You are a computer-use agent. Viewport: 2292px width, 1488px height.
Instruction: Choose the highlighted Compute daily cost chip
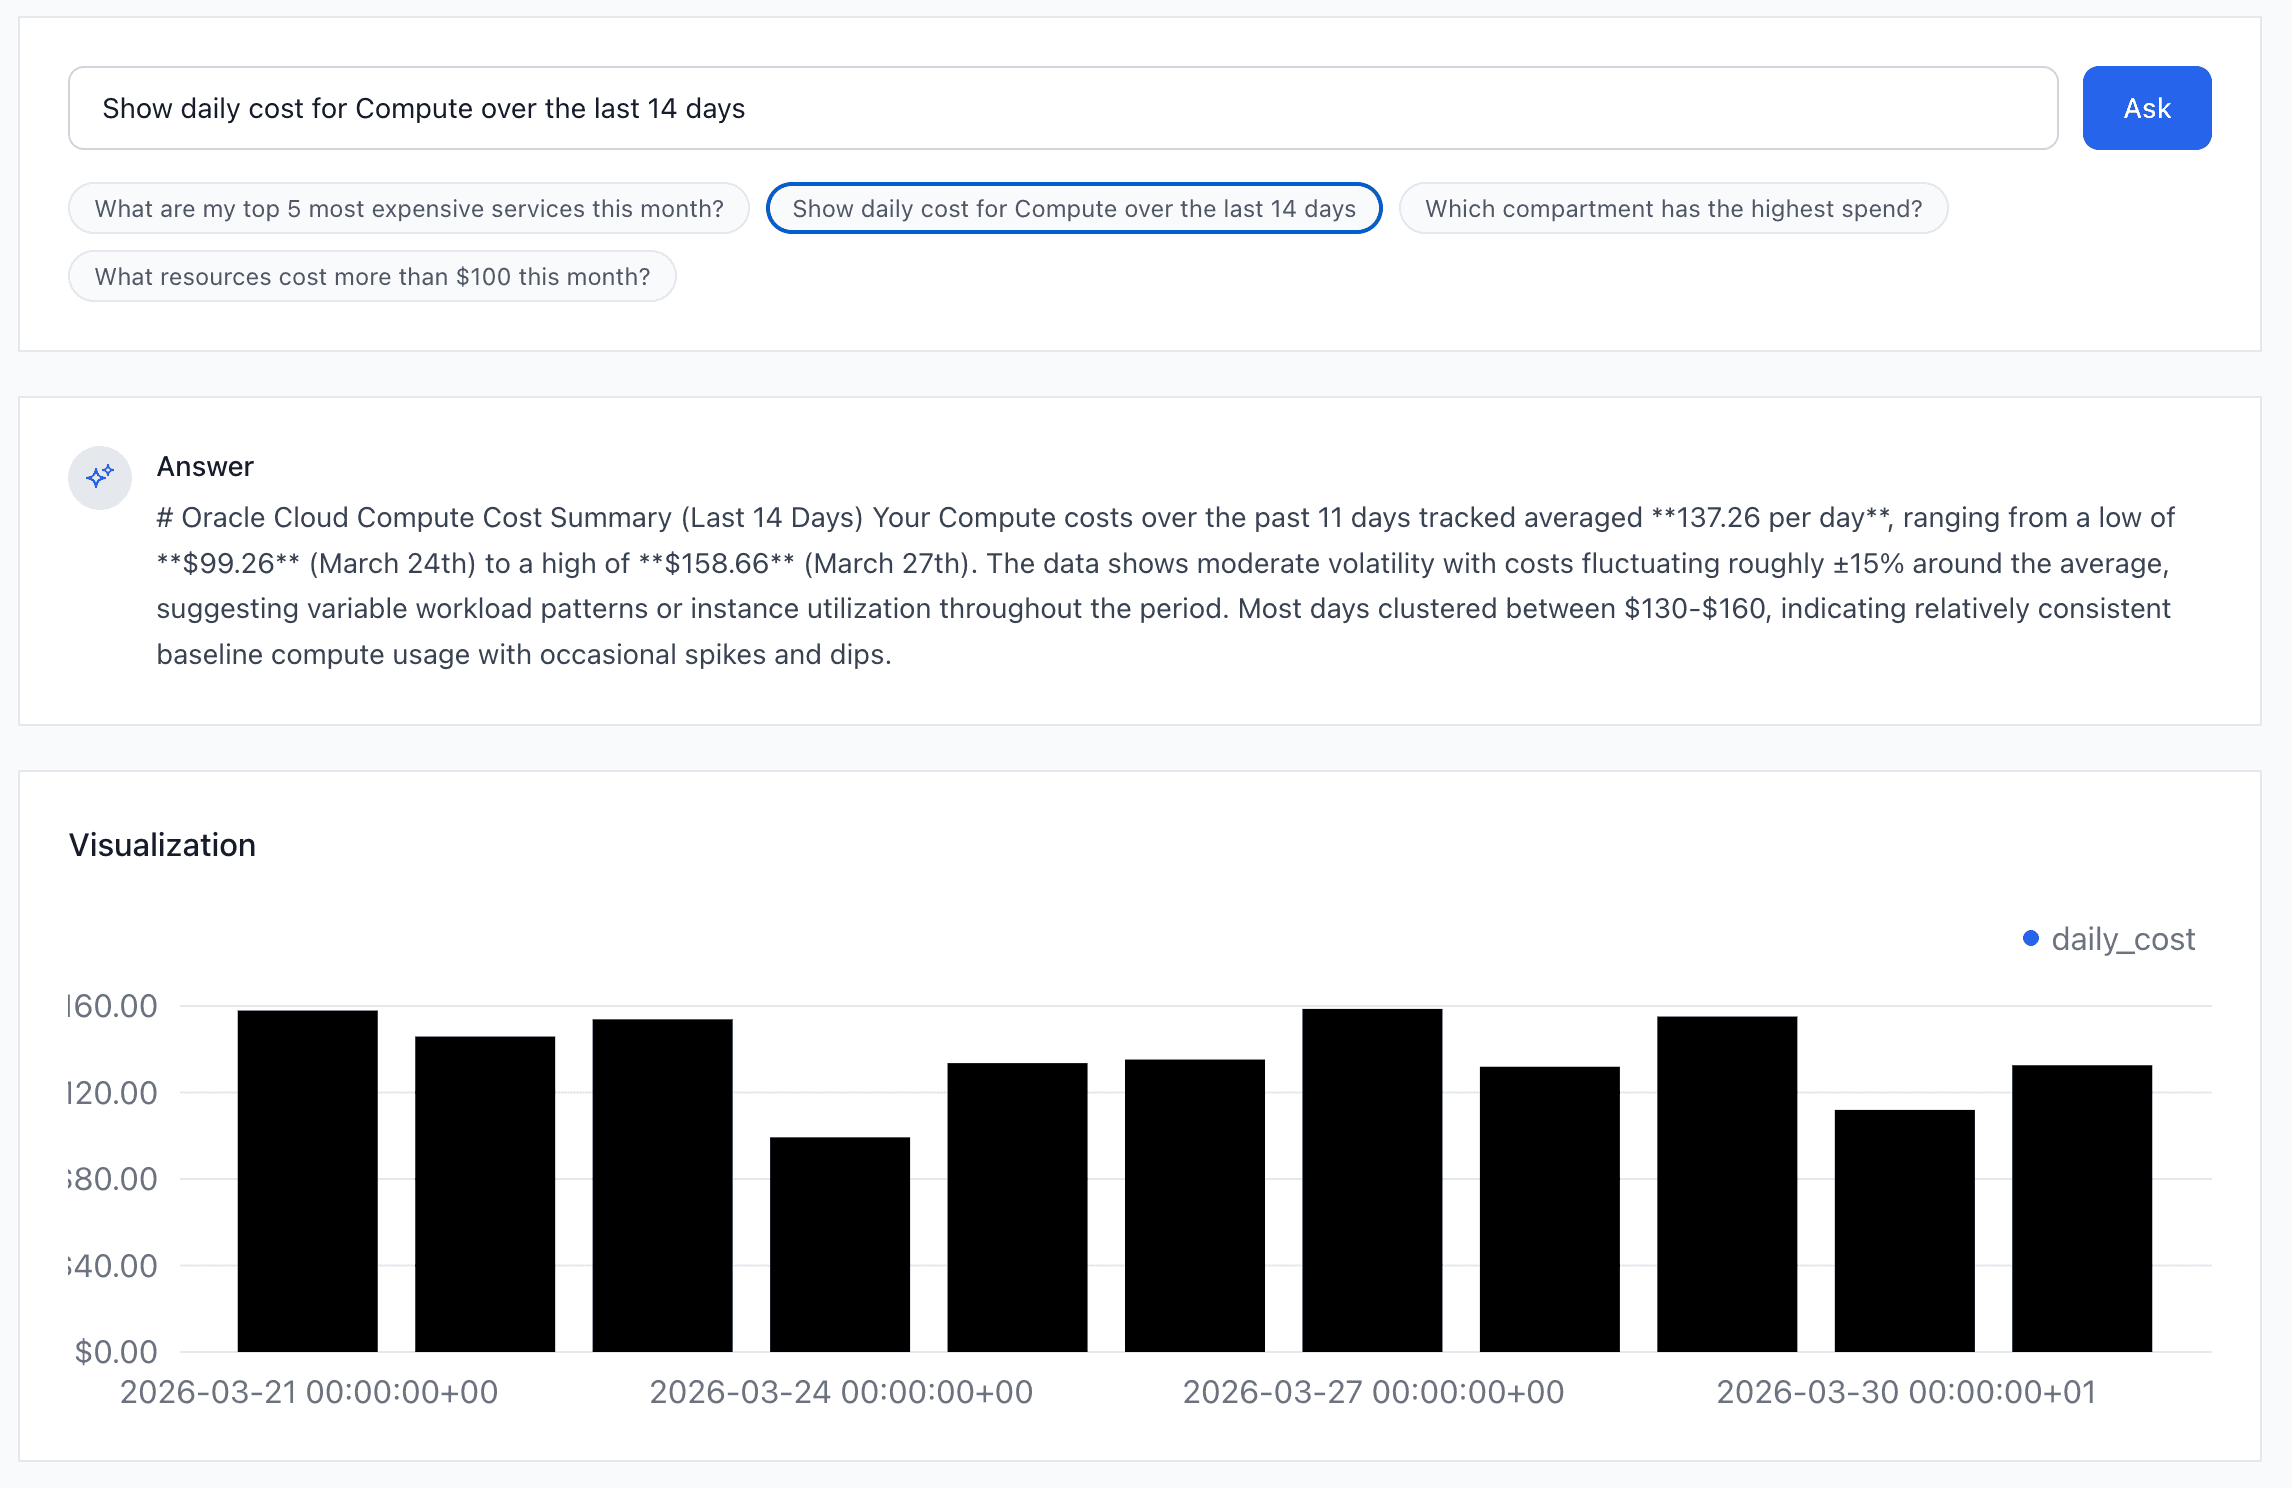[1073, 208]
